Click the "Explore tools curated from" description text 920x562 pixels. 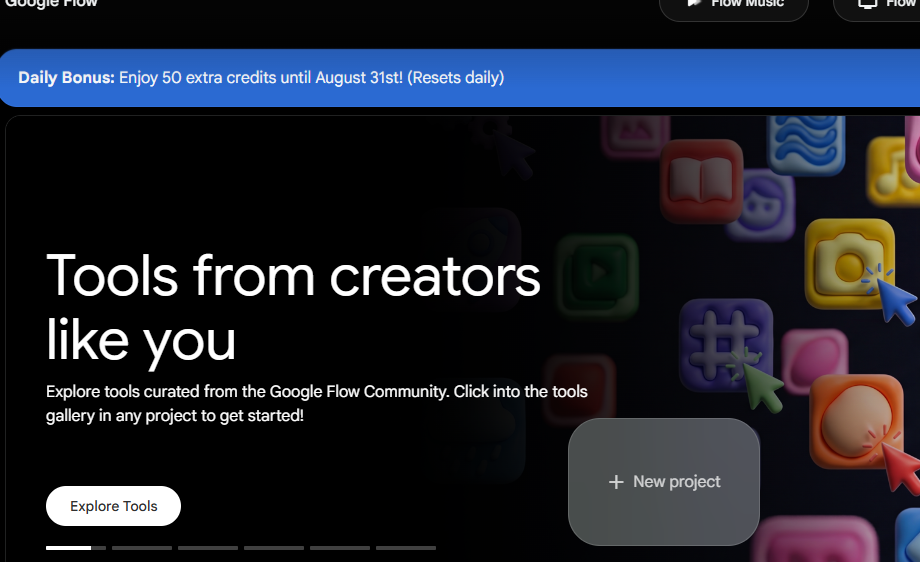[x=317, y=404]
